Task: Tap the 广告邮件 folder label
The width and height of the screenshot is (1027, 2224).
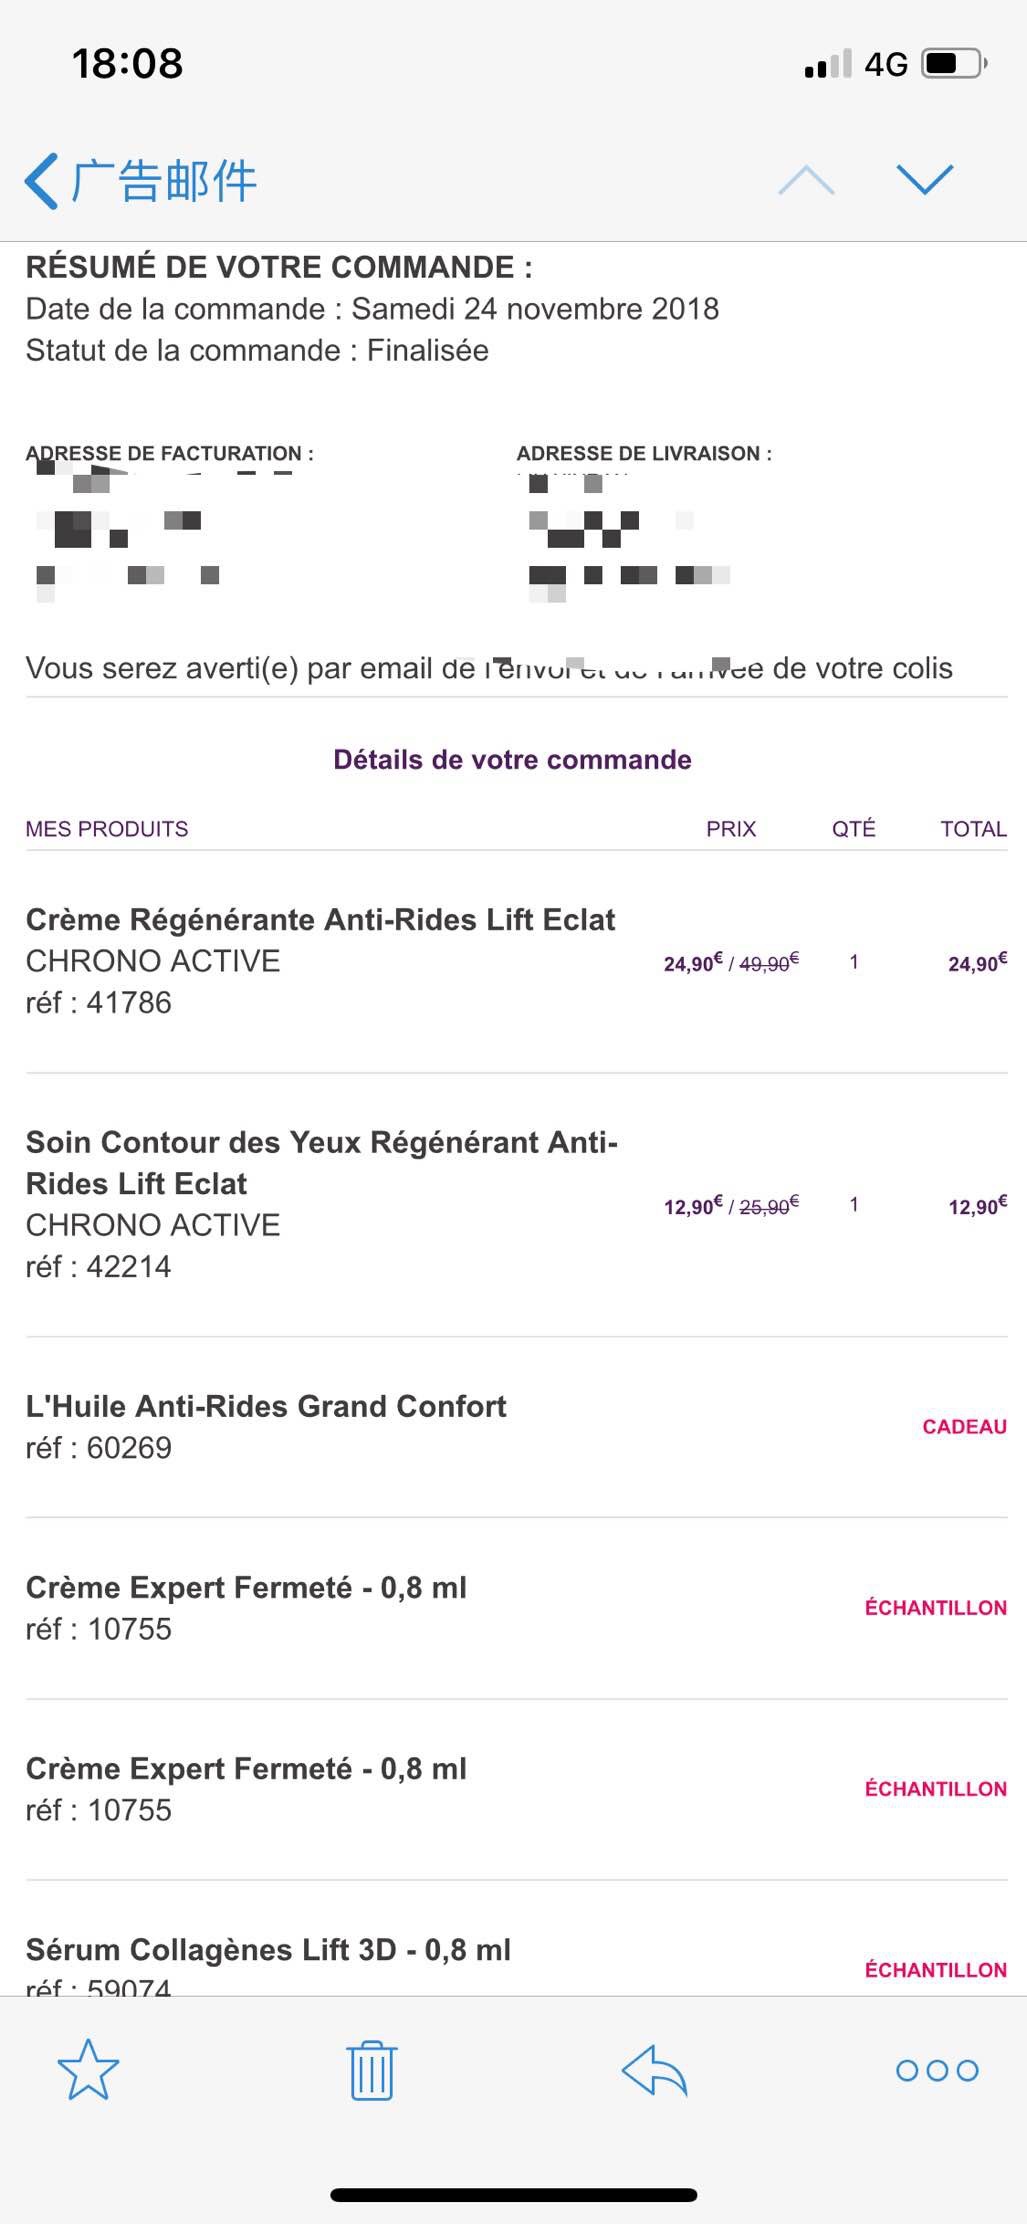Action: (x=163, y=181)
